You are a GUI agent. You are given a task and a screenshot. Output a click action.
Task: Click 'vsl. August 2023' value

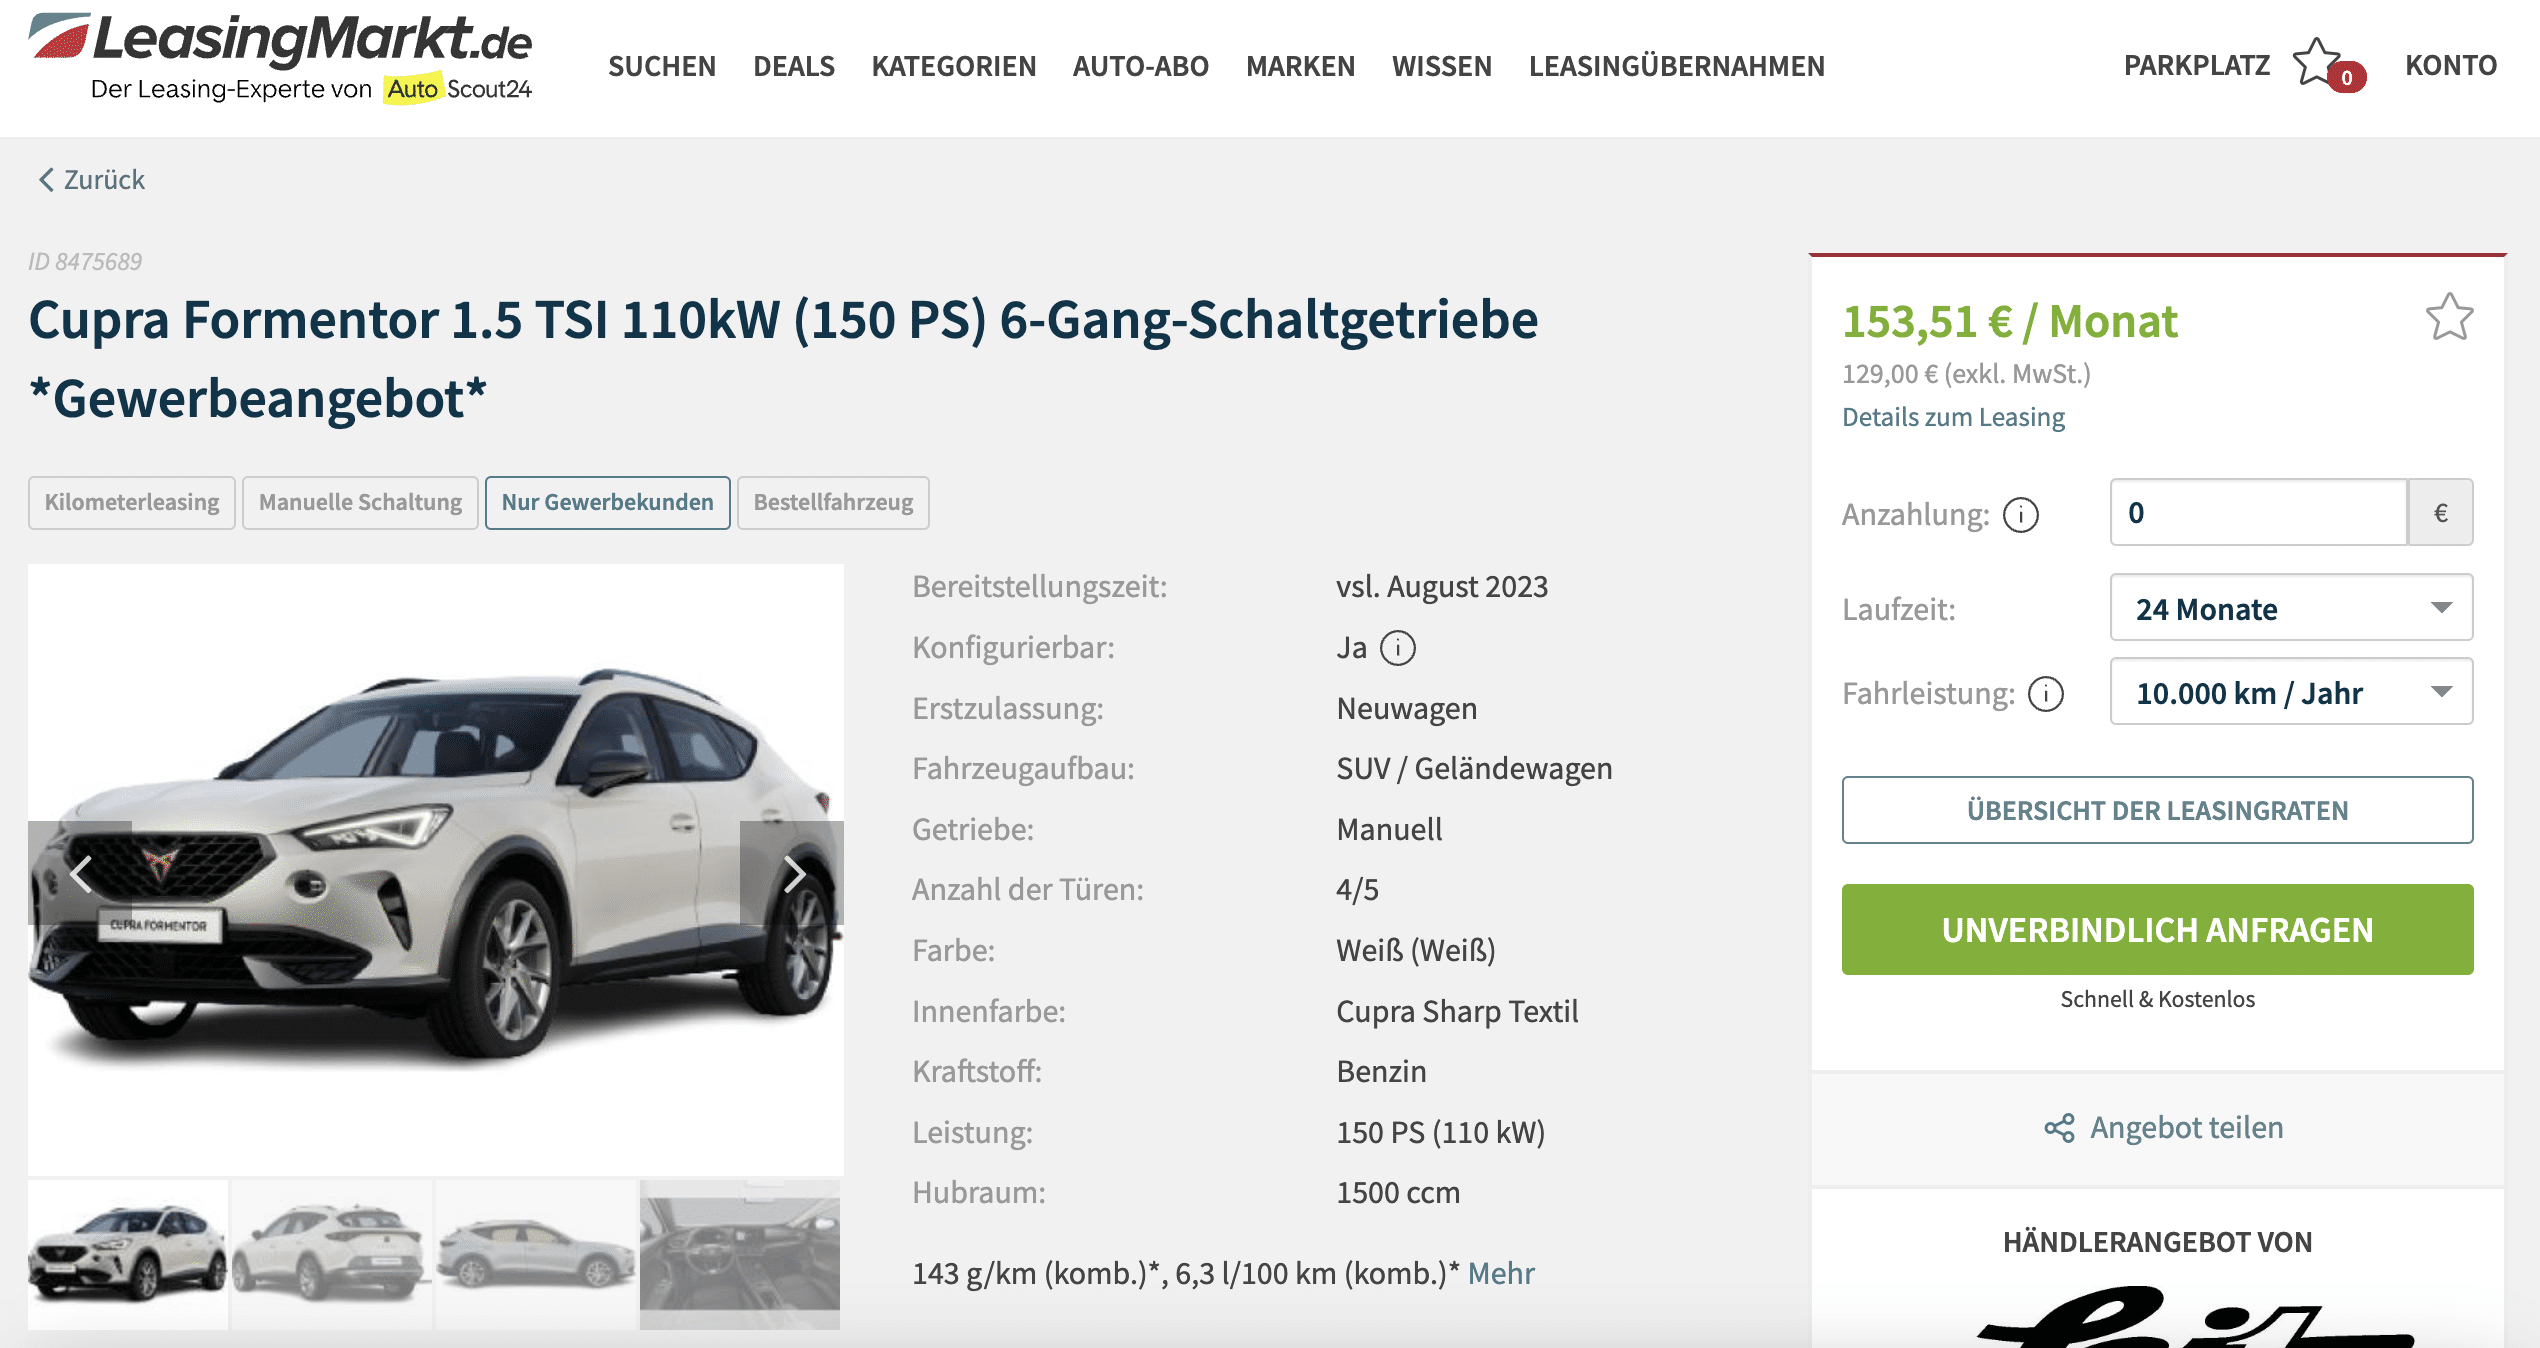coord(1442,587)
